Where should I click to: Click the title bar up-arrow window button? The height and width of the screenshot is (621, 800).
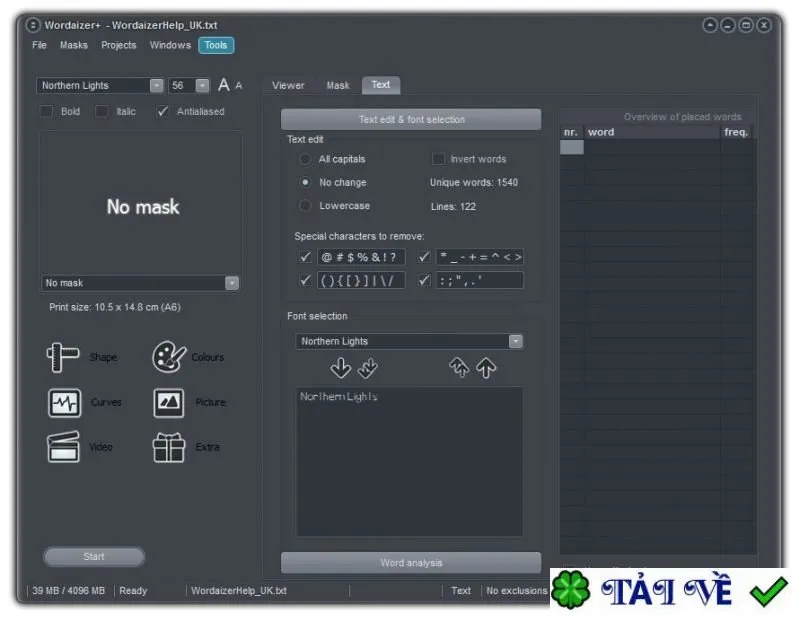pyautogui.click(x=710, y=25)
